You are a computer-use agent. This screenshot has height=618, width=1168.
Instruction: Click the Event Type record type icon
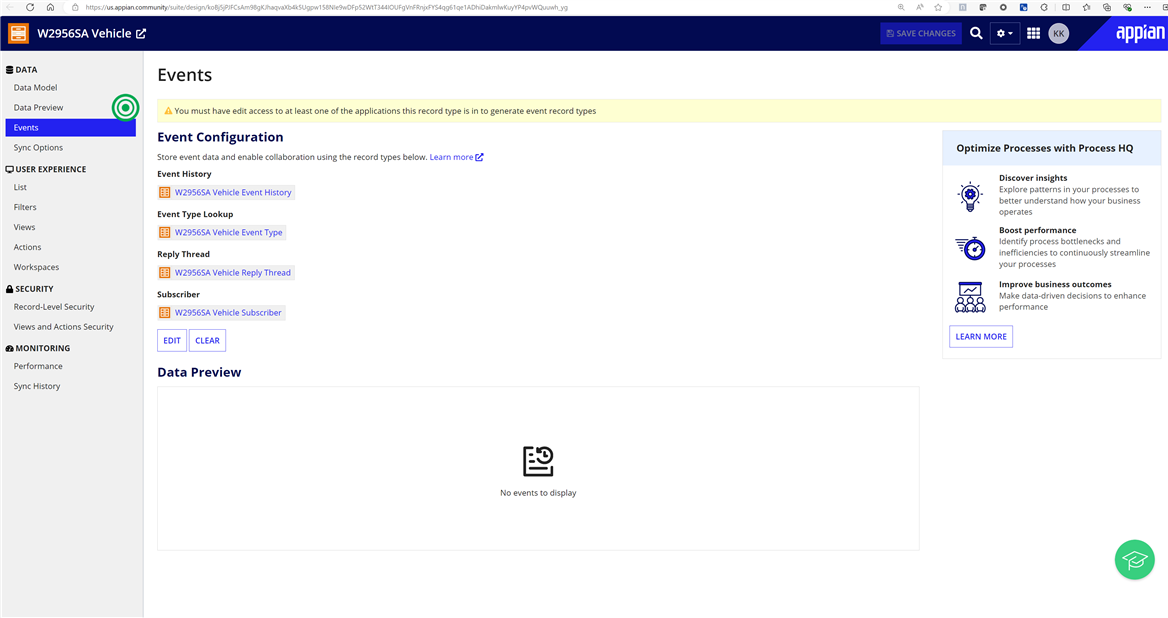pyautogui.click(x=165, y=232)
